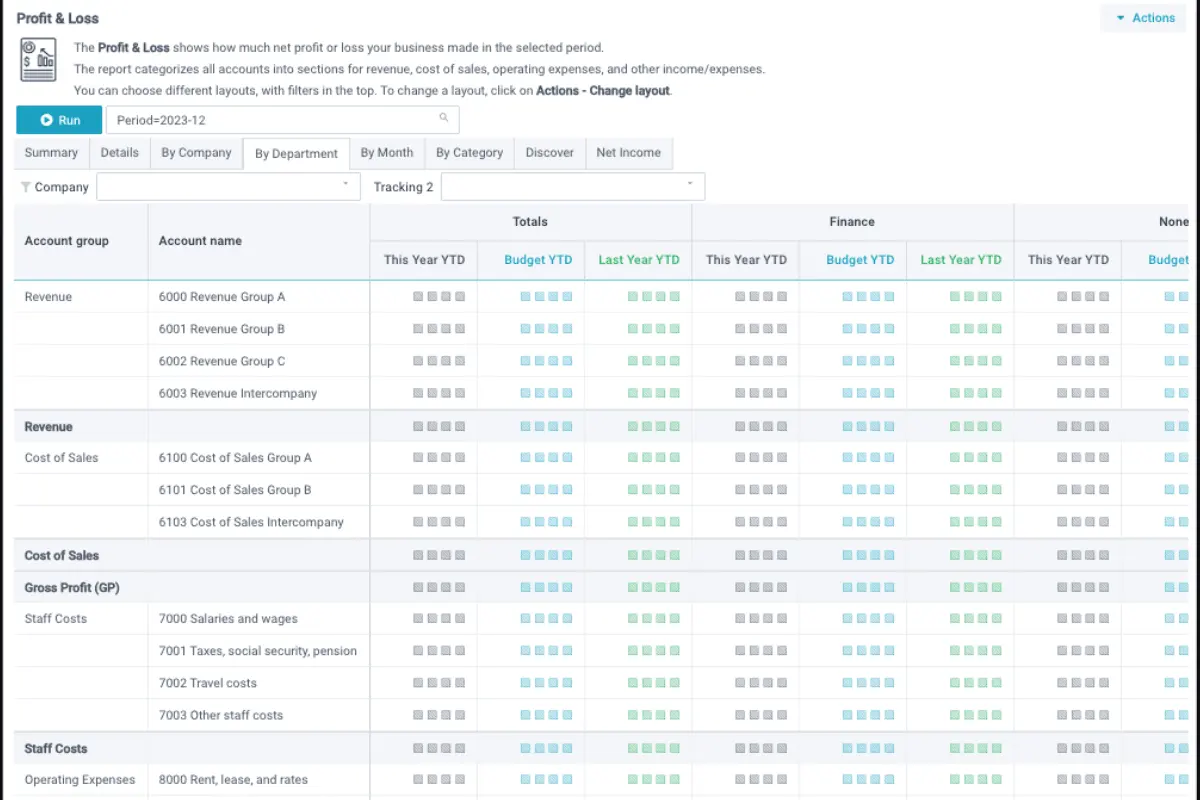Click the play icon on Run button
This screenshot has width=1200, height=800.
tap(46, 120)
